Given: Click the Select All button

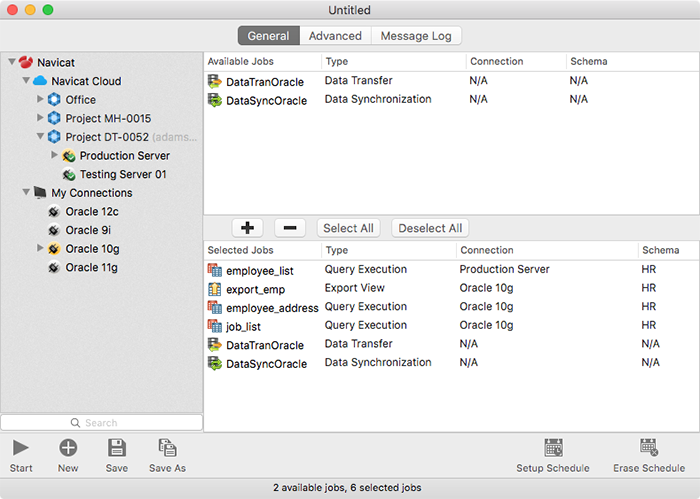Looking at the screenshot, I should (348, 228).
